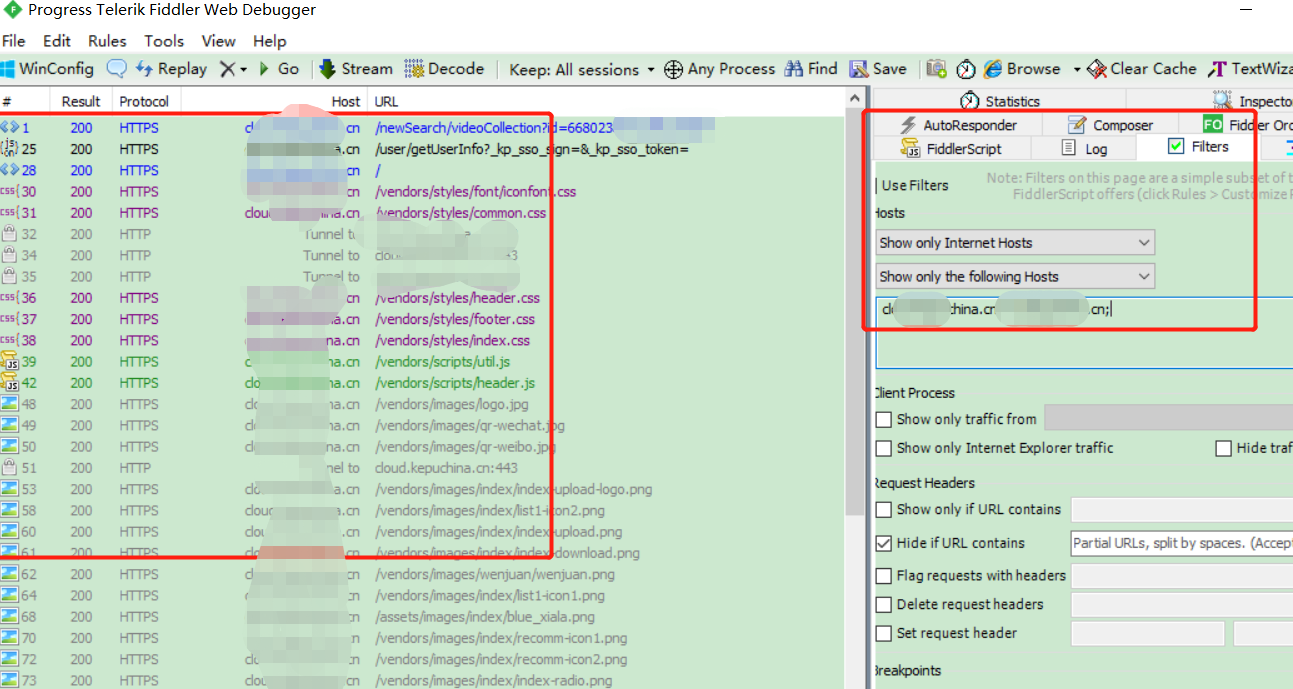This screenshot has width=1293, height=689.
Task: Click the image icon of session 62
Action: pyautogui.click(x=10, y=574)
